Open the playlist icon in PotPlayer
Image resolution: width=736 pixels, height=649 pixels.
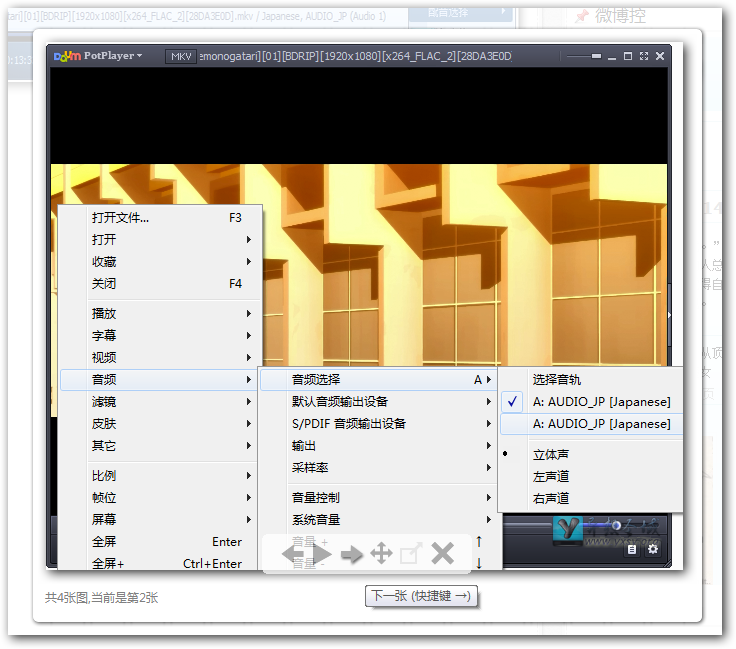[x=632, y=548]
